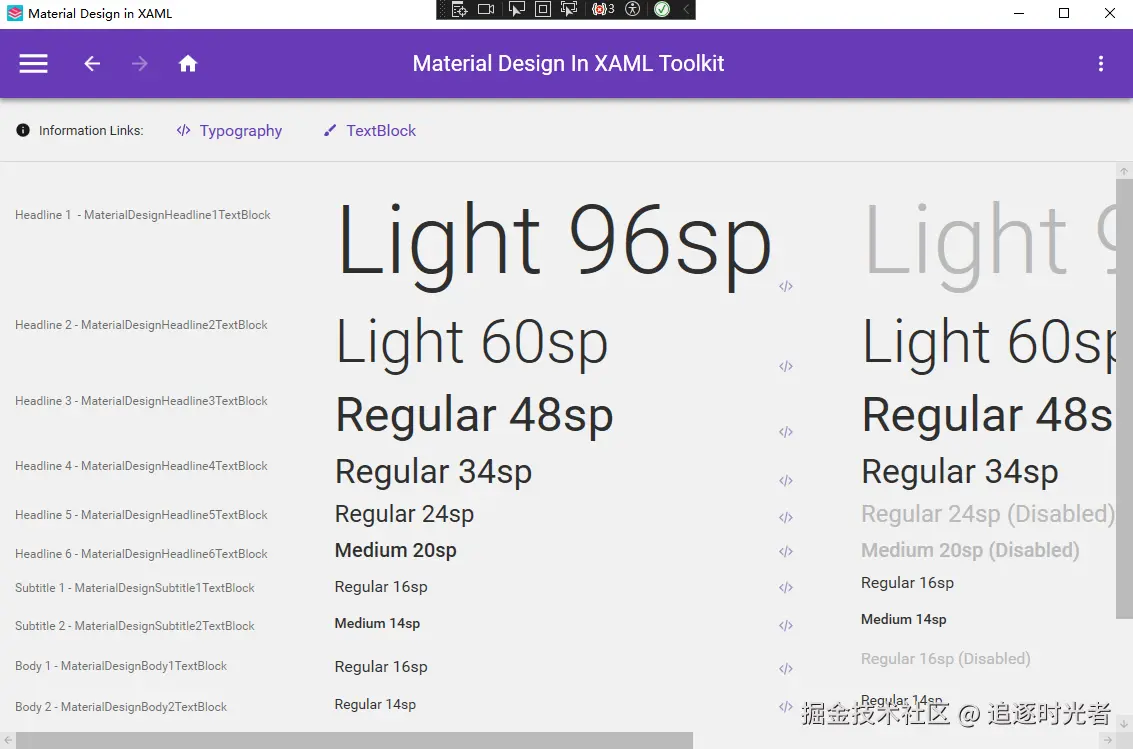Show XAML code for Light 96sp
1133x749 pixels.
tap(786, 286)
